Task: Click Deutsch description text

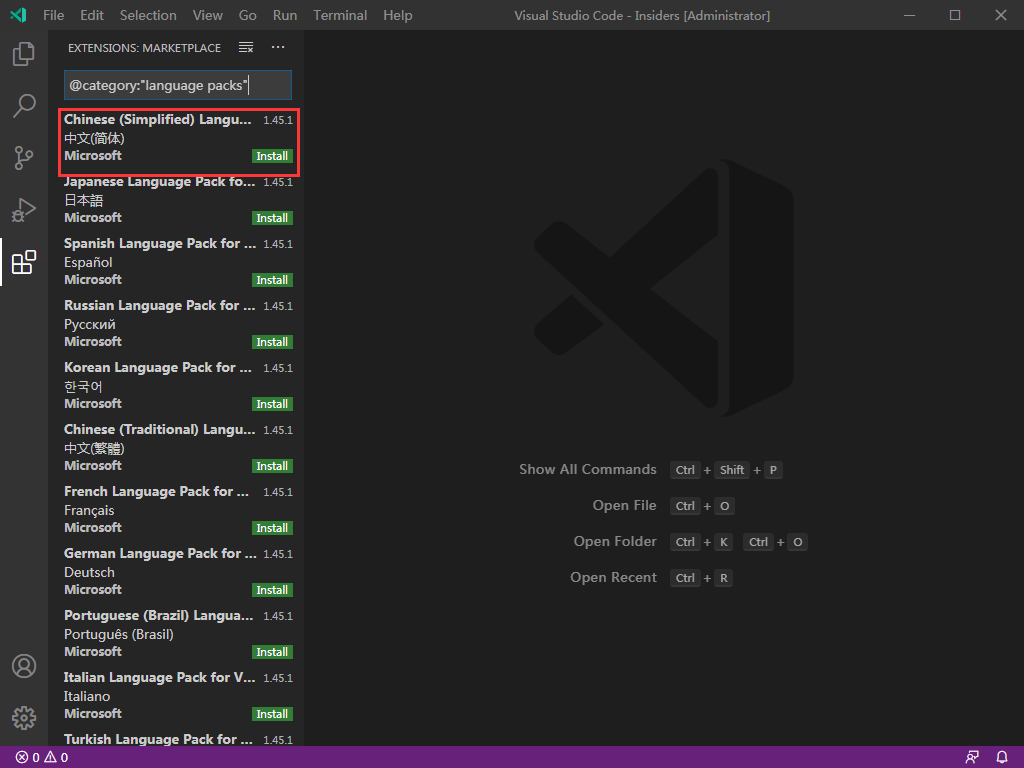Action: [89, 573]
